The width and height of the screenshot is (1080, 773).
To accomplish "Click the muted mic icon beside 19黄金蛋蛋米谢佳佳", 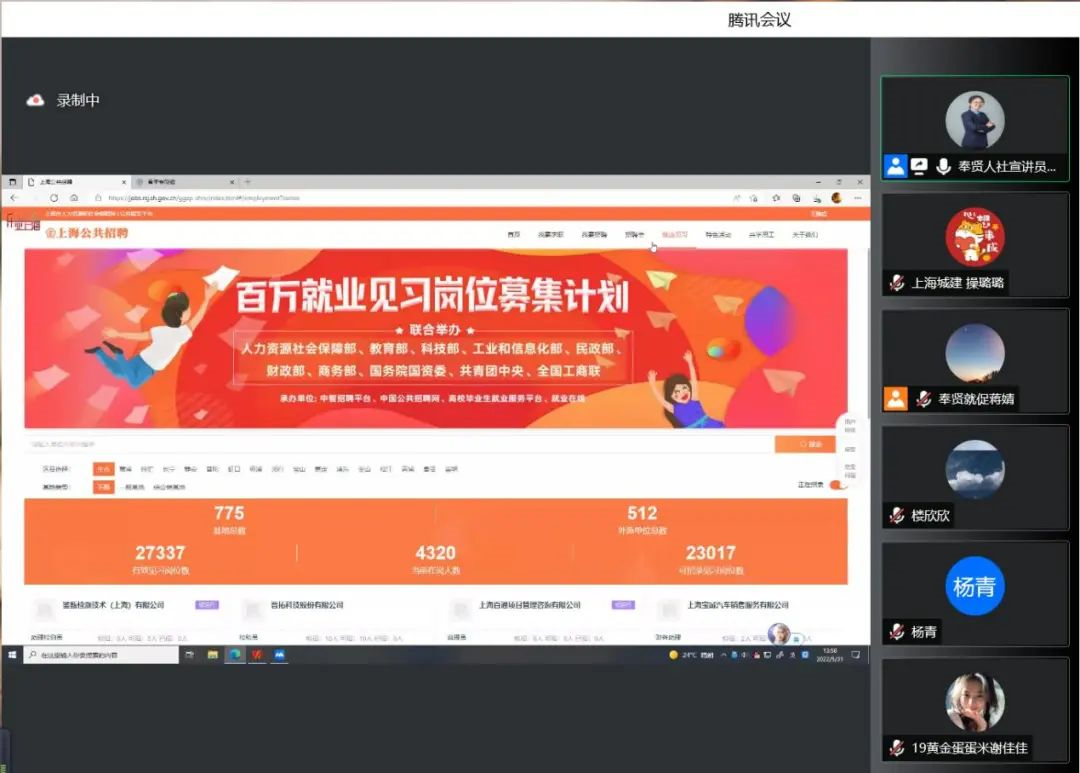I will [897, 748].
